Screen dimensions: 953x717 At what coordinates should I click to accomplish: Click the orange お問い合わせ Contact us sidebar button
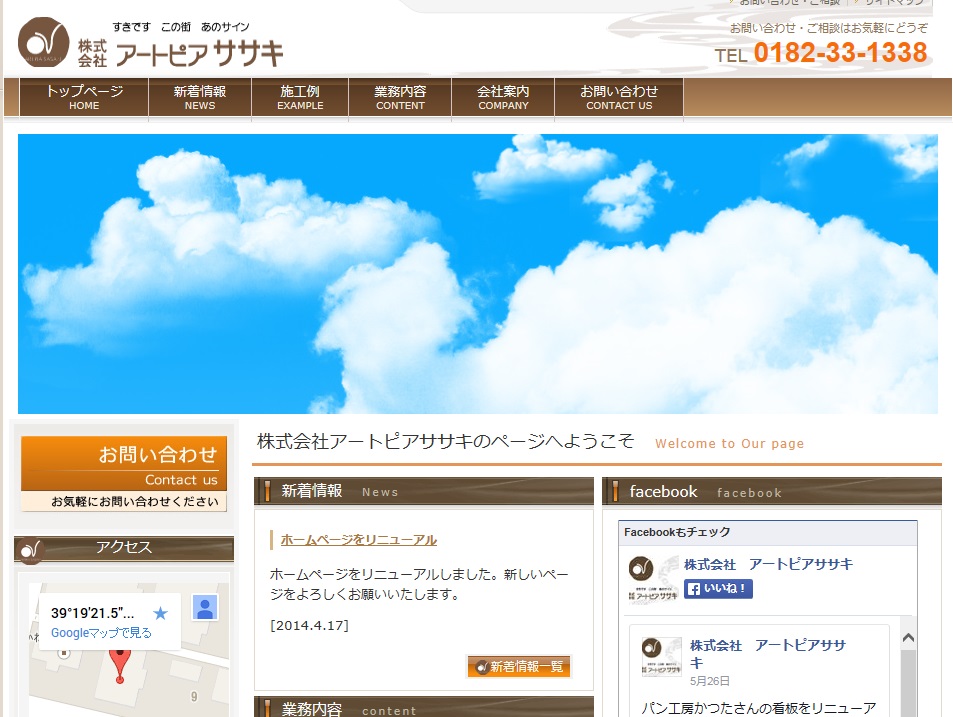click(124, 473)
